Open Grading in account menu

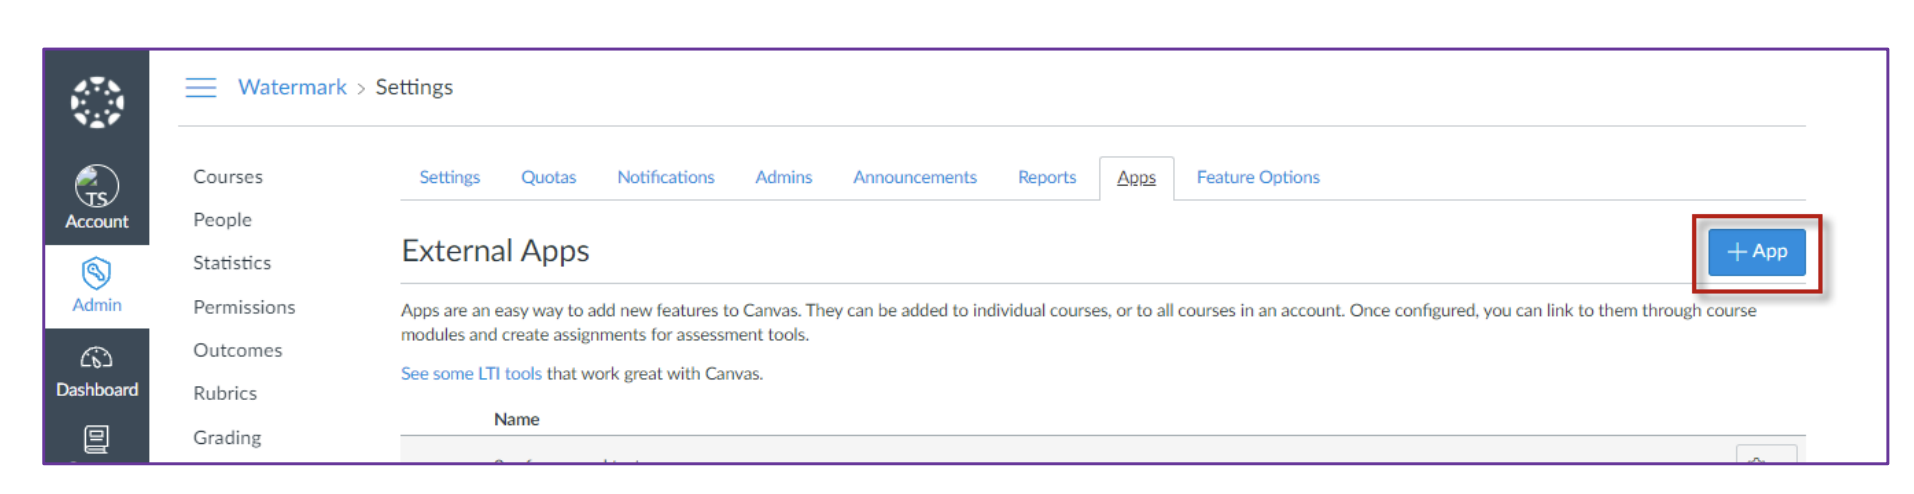[227, 437]
